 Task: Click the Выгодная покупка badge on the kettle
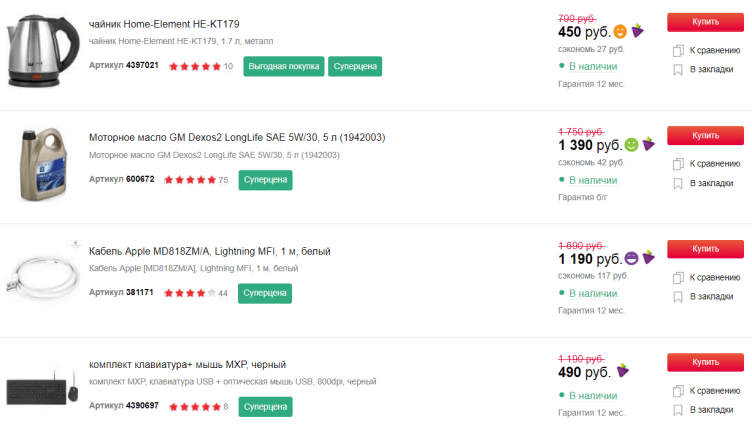point(284,66)
